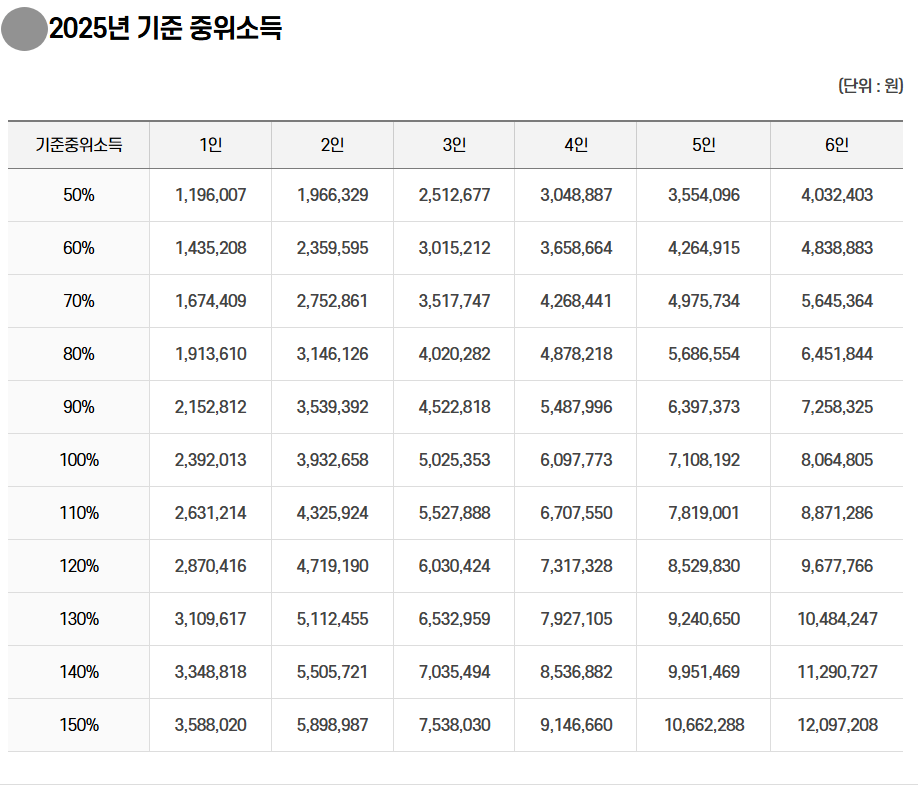
Task: Click the cell 6,451,844
Action: [x=837, y=354]
